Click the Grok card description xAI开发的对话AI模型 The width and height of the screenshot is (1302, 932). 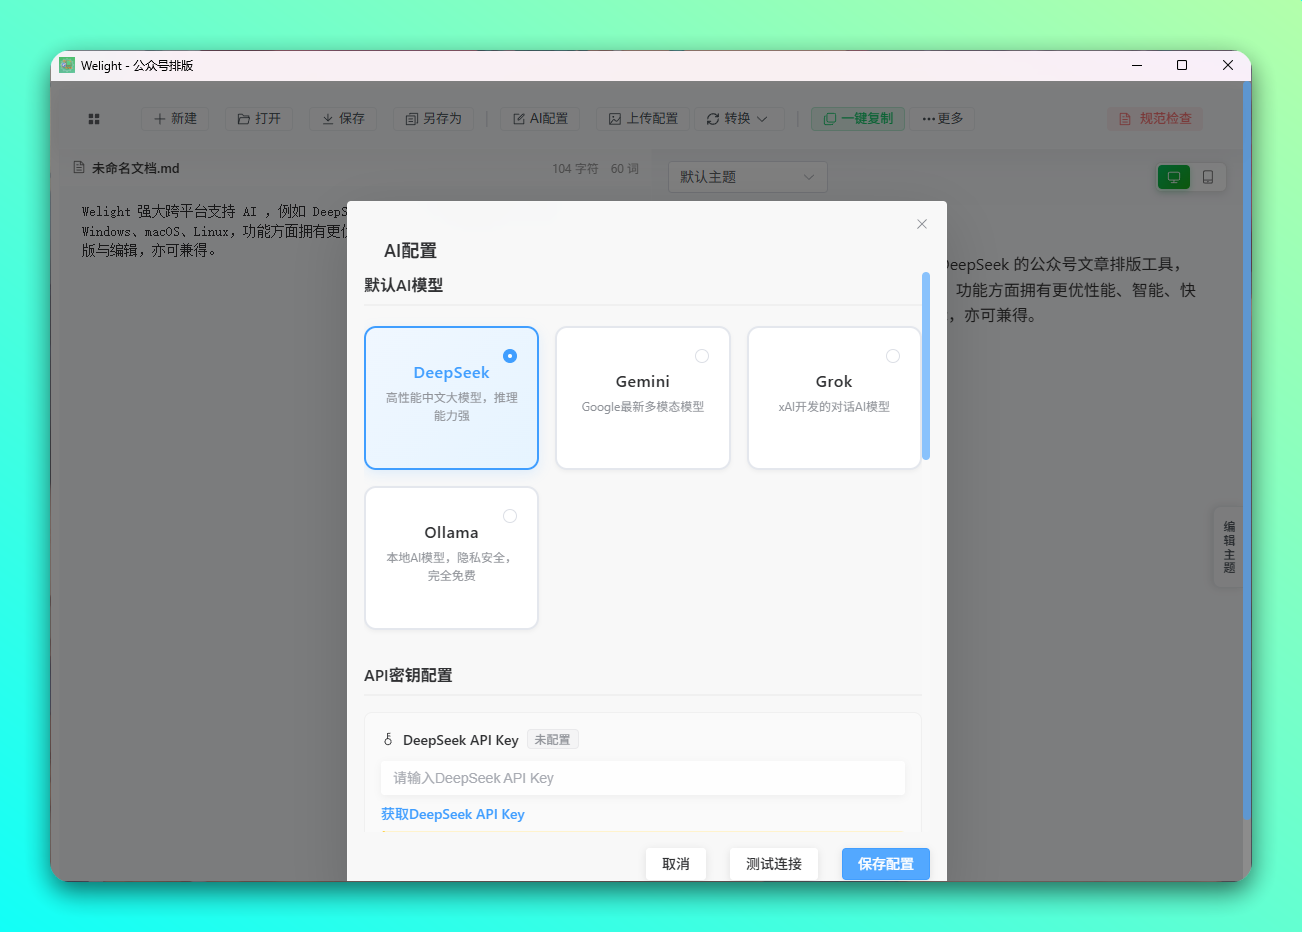[834, 407]
